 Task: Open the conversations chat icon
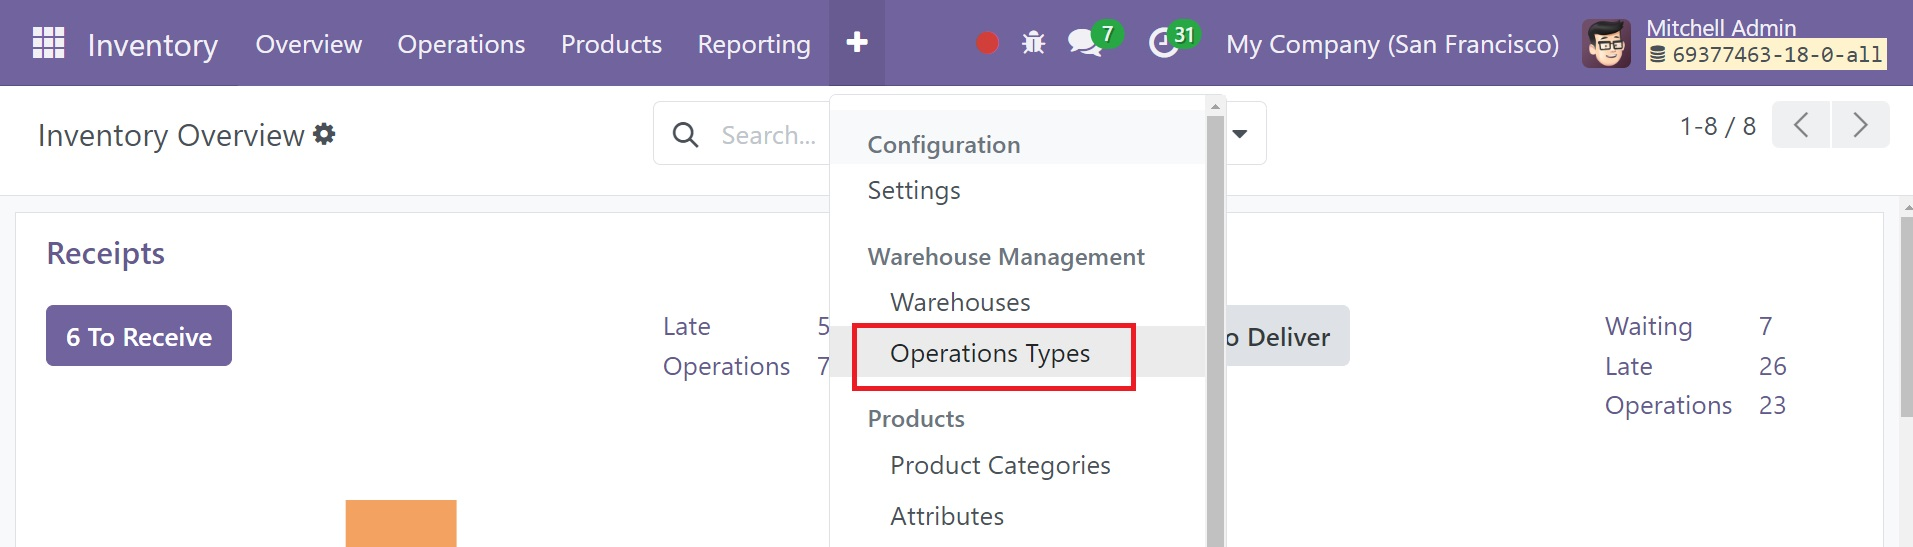click(1085, 43)
